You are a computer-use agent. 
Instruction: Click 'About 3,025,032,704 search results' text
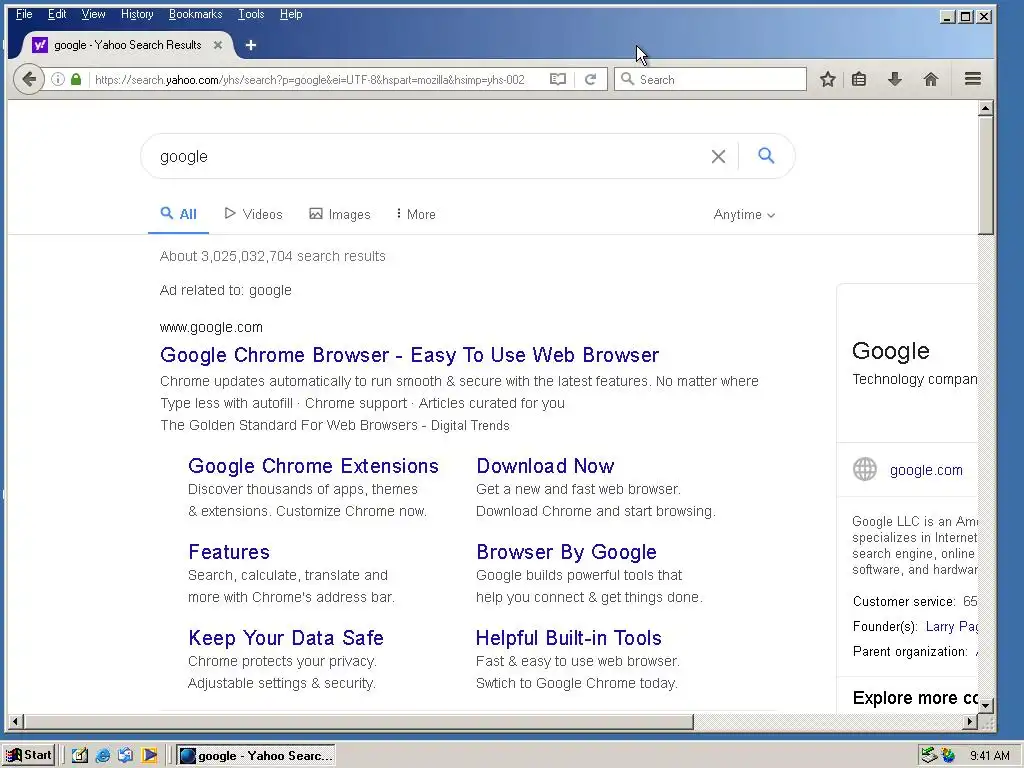[273, 256]
